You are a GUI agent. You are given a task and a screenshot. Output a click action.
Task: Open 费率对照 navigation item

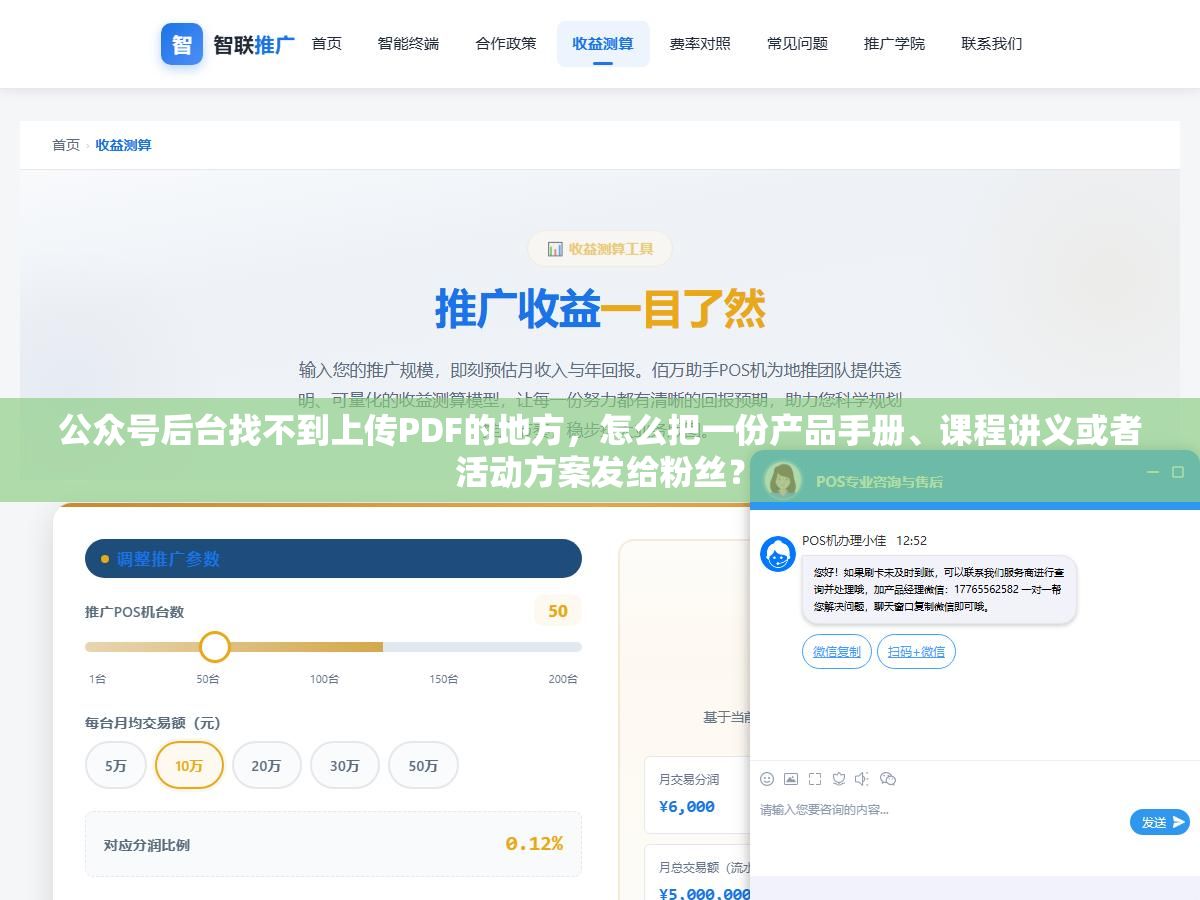pos(700,44)
